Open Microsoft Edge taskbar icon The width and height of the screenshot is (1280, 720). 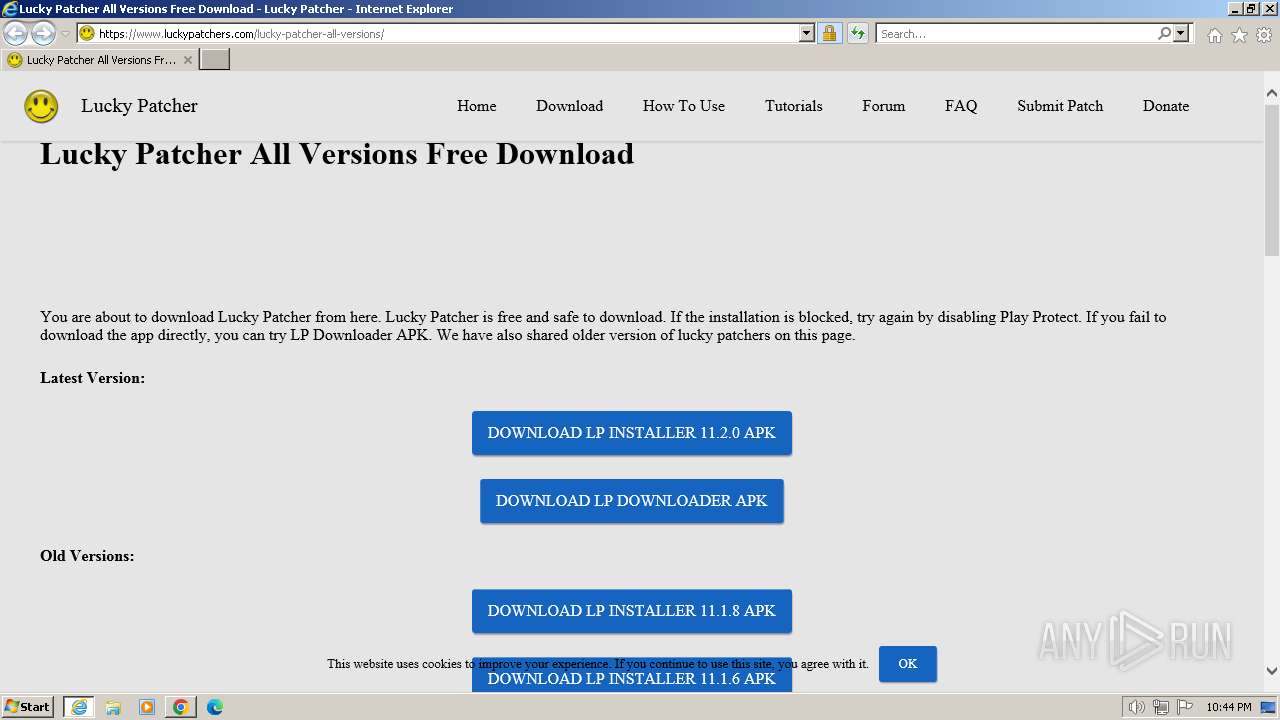pos(215,707)
